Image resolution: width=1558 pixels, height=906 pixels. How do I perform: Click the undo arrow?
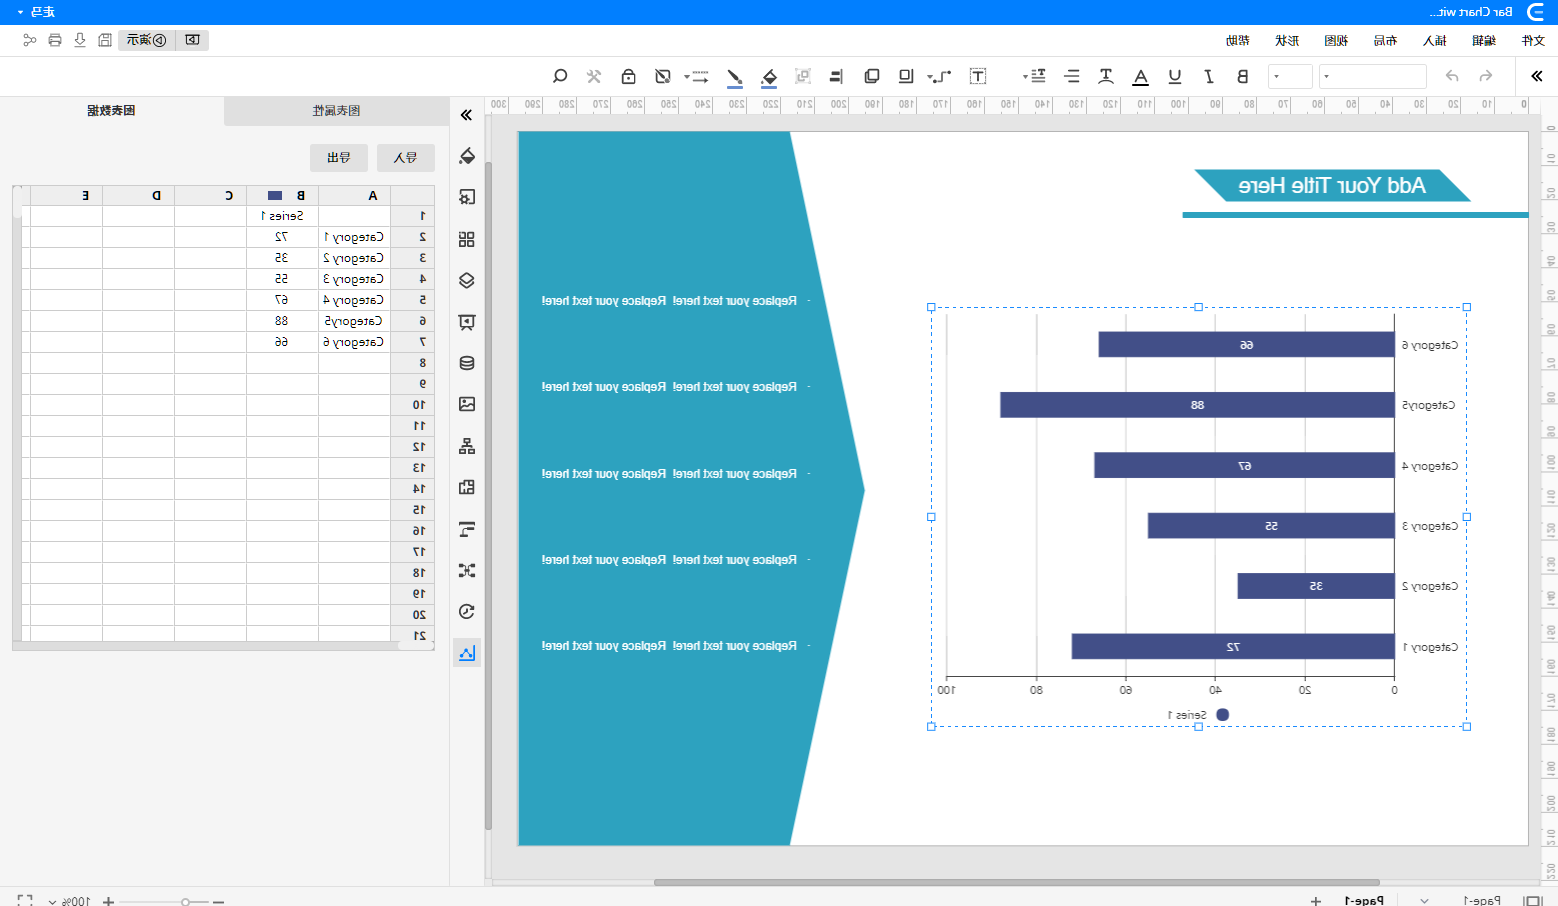pyautogui.click(x=1452, y=76)
